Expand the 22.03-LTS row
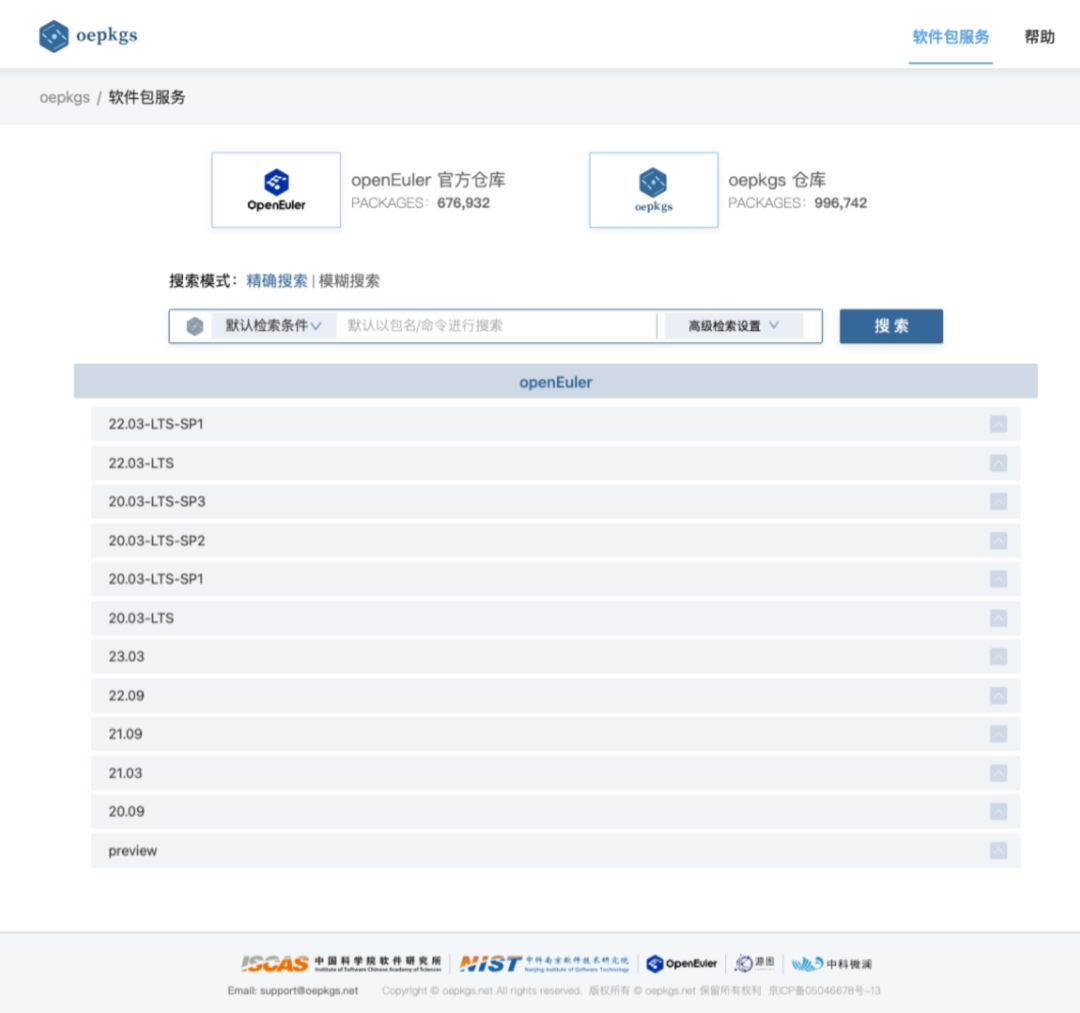This screenshot has height=1013, width=1080. pos(556,463)
